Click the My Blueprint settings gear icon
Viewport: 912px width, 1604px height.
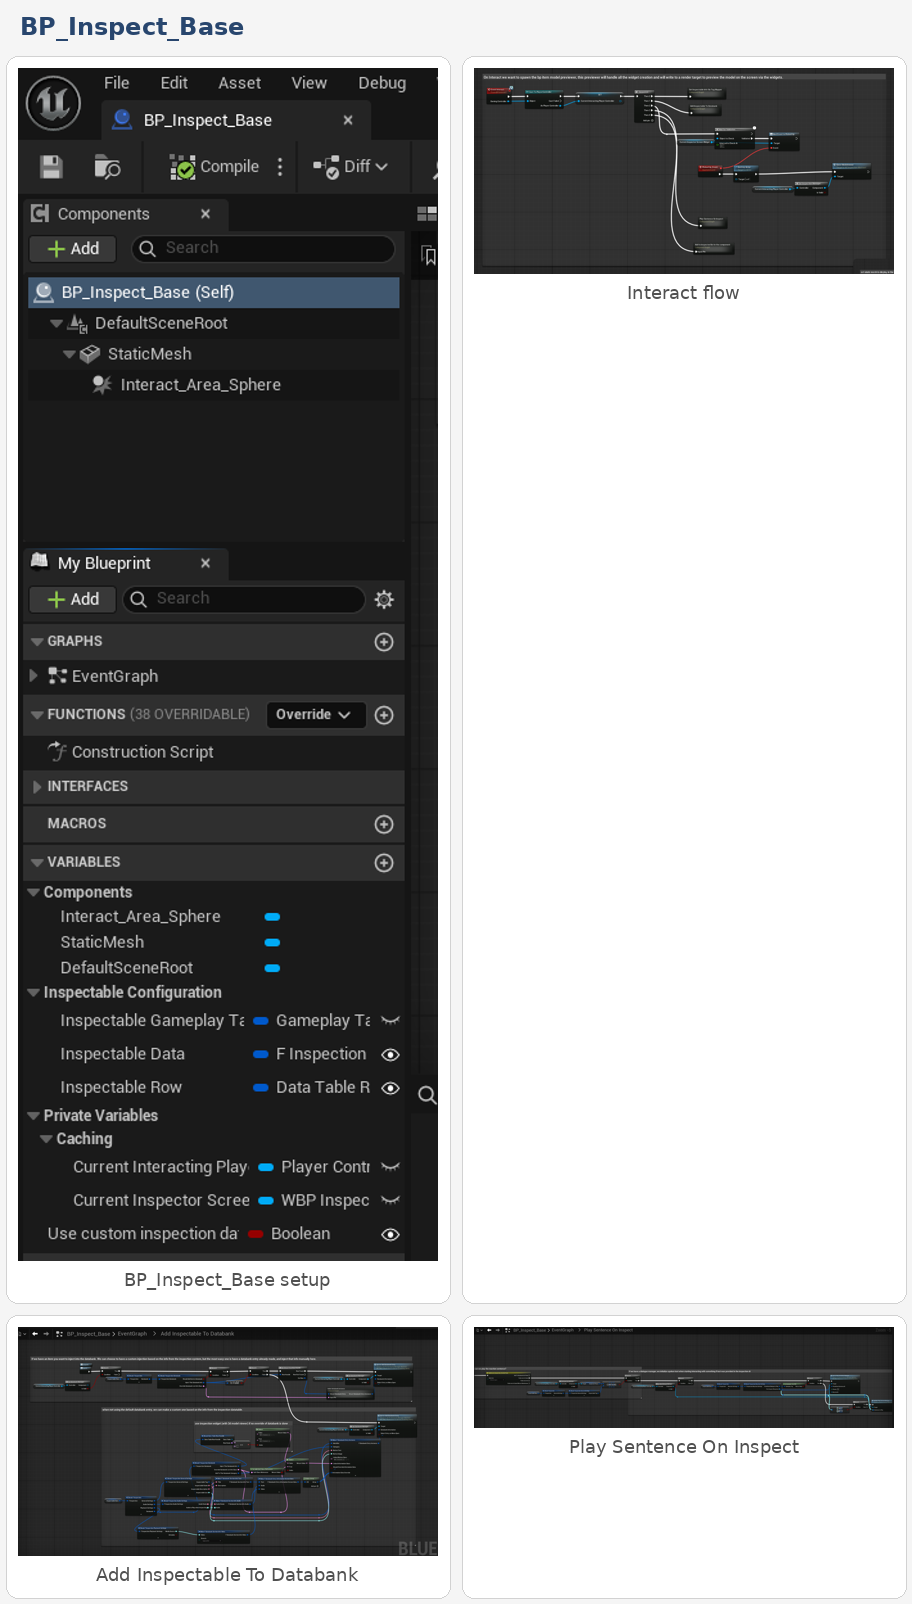[384, 599]
